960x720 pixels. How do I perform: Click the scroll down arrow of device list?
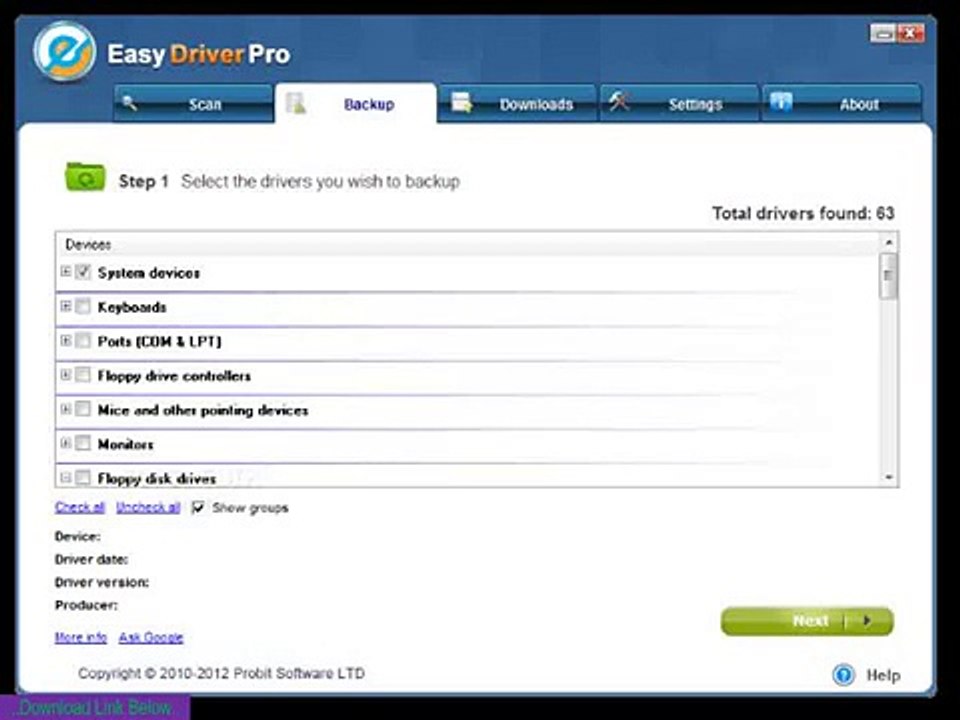888,478
